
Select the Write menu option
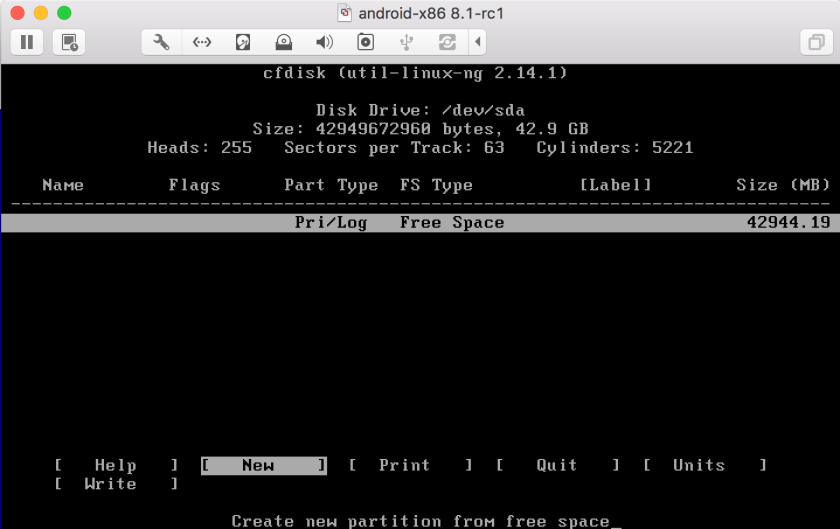116,484
